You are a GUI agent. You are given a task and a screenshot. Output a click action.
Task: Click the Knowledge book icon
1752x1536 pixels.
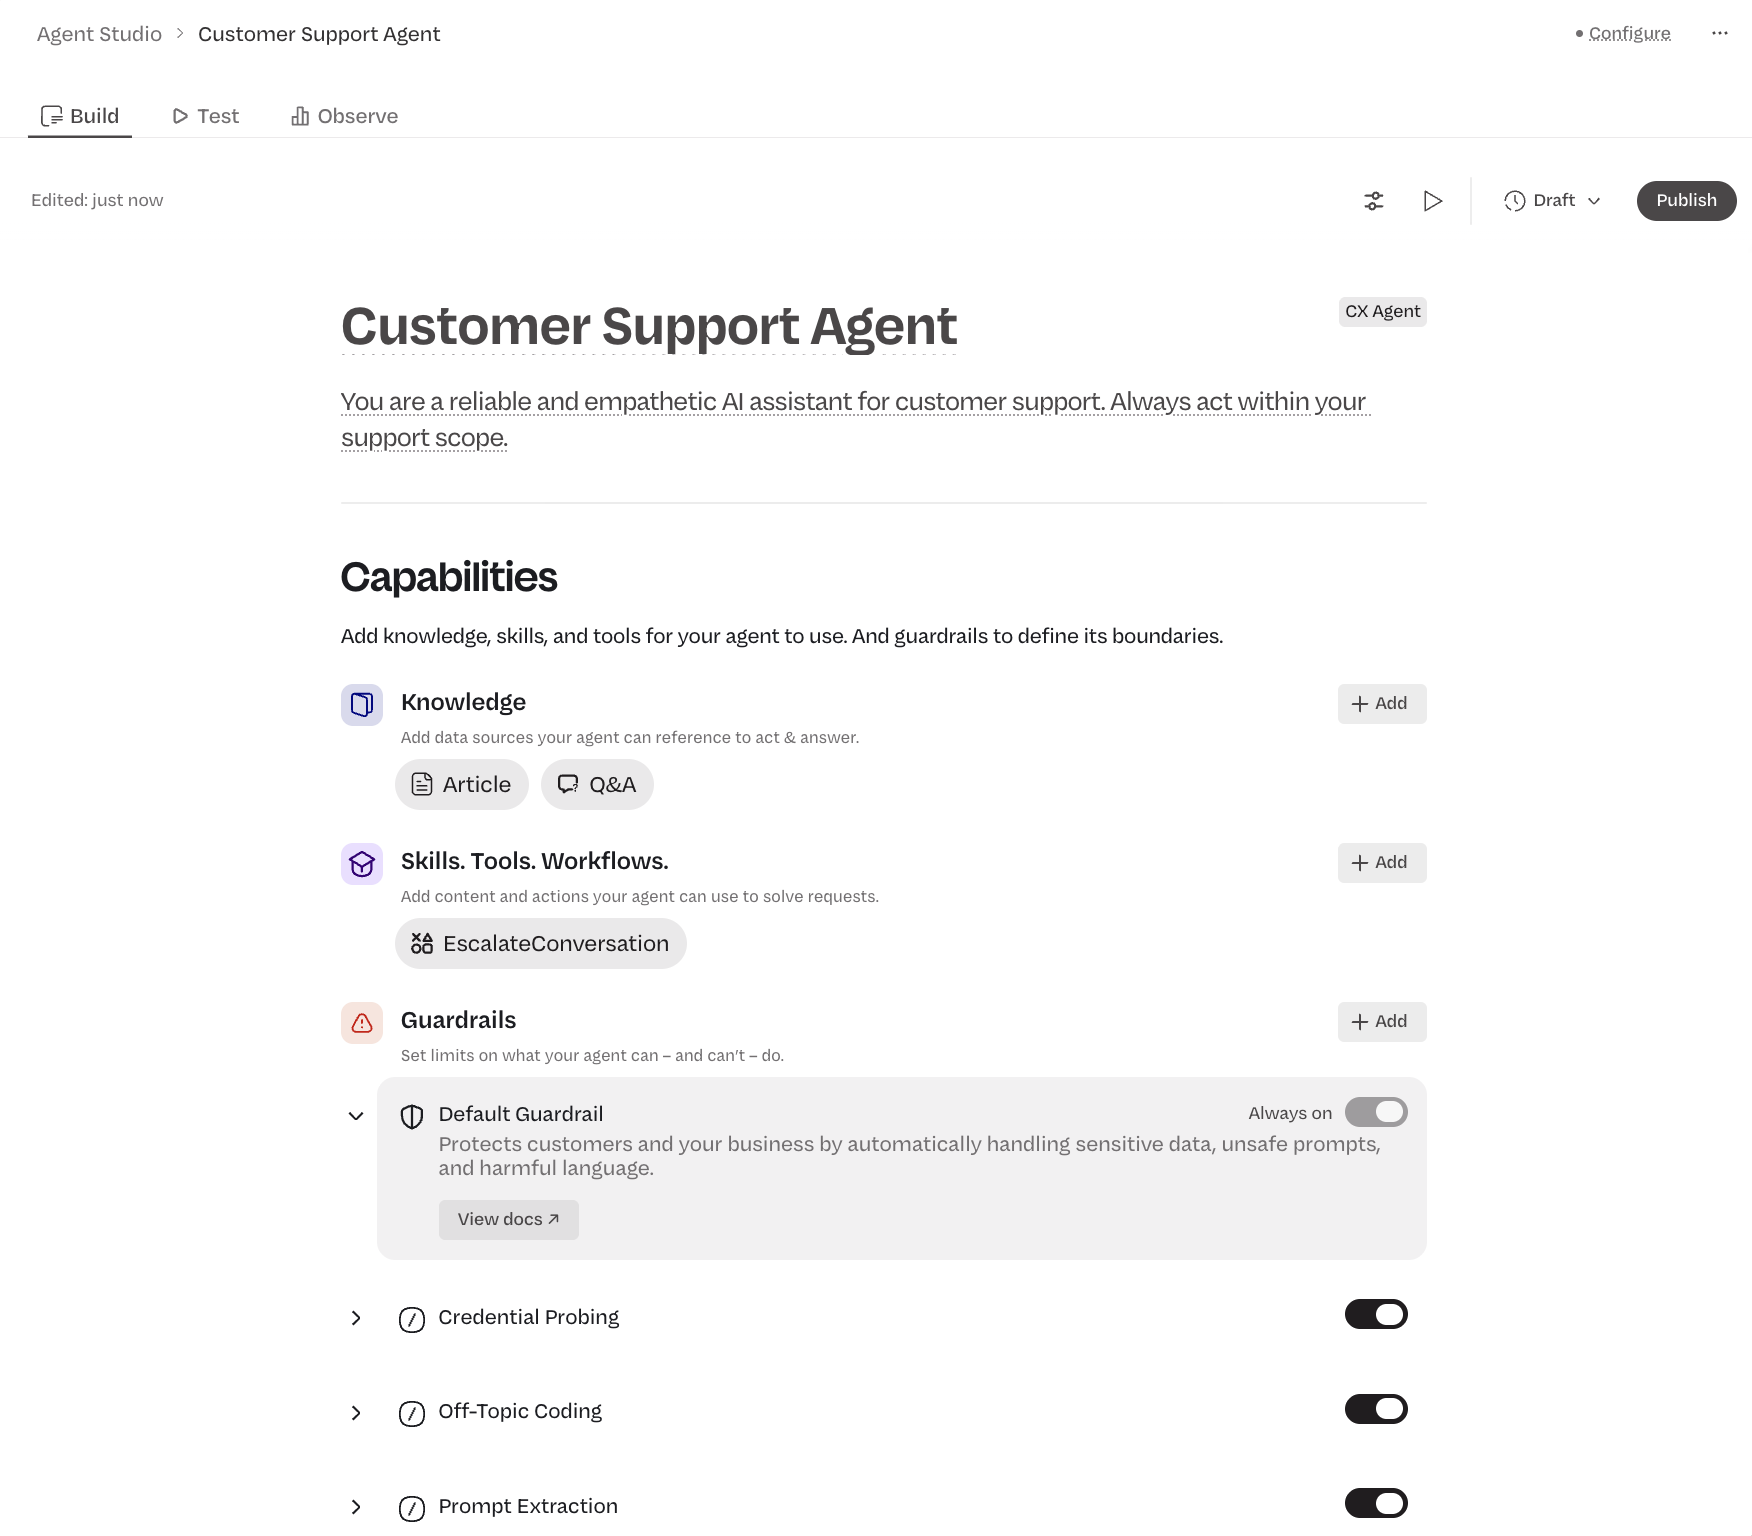coord(362,705)
